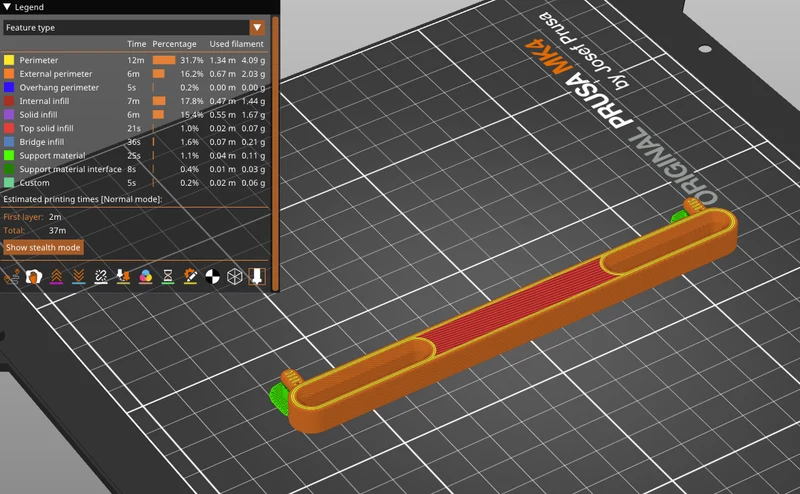Select the Support material interface label
The image size is (800, 494).
(x=70, y=169)
